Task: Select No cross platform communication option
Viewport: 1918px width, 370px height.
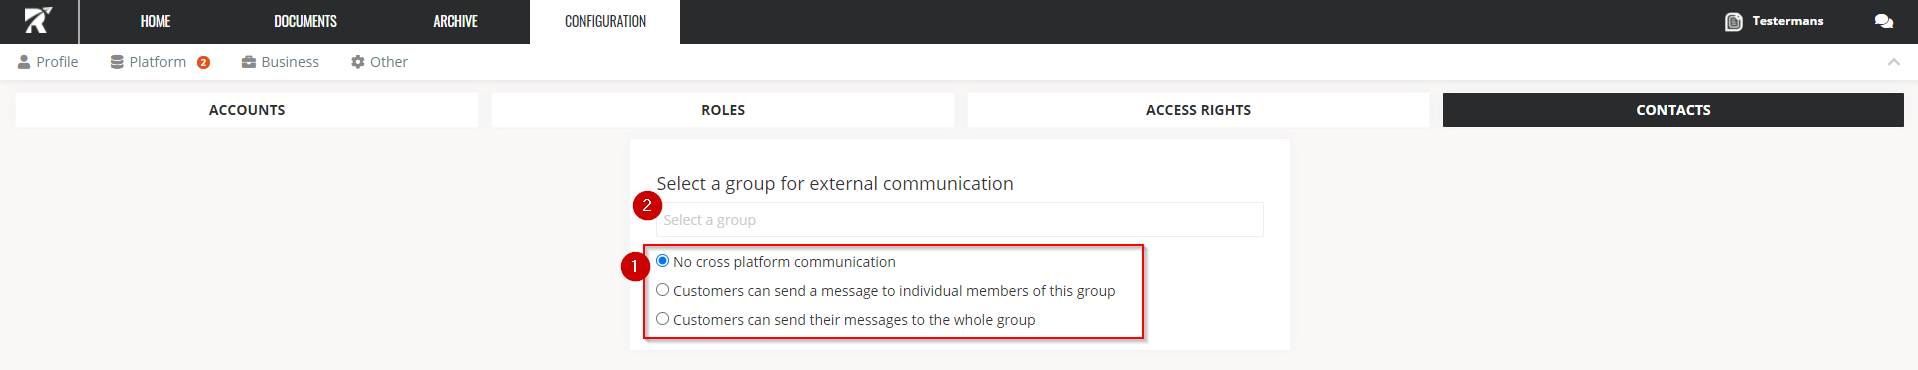Action: coord(662,261)
